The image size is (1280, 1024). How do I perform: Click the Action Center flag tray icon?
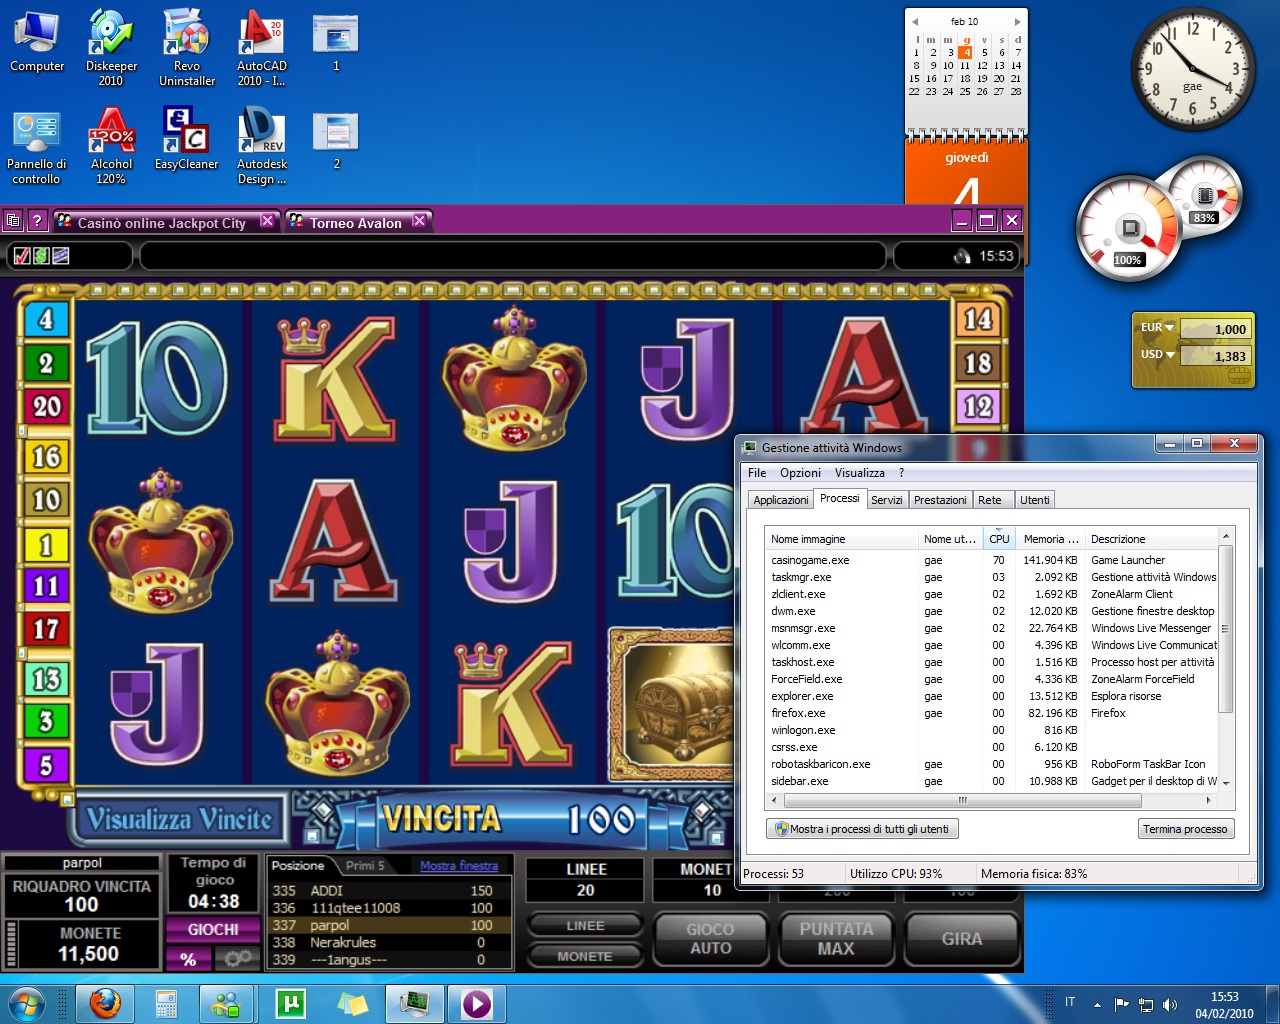[1121, 1004]
